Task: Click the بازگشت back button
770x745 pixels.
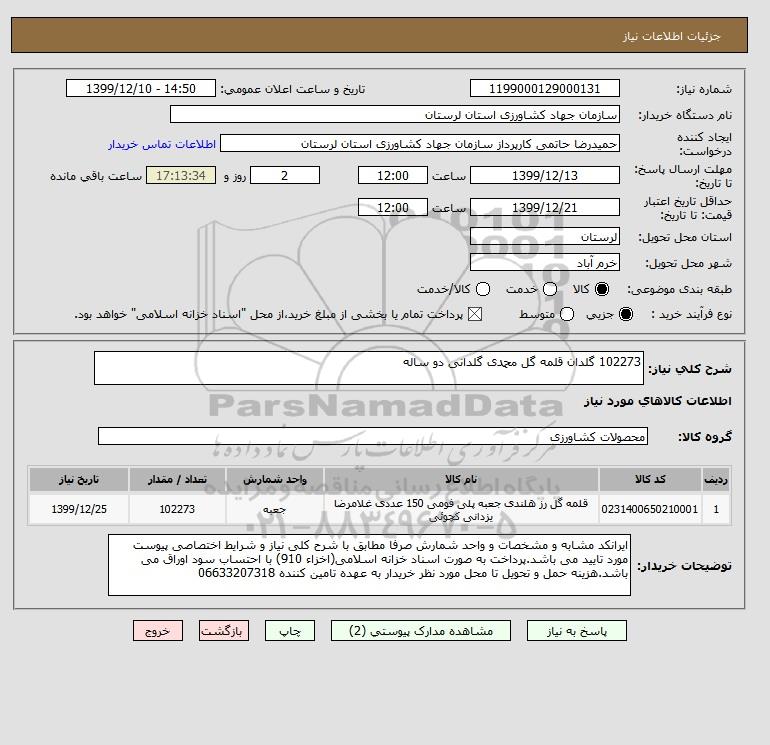Action: 224,631
